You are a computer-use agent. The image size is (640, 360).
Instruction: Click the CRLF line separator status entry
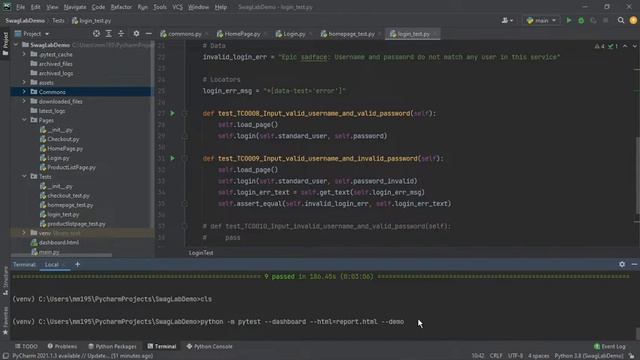496,356
